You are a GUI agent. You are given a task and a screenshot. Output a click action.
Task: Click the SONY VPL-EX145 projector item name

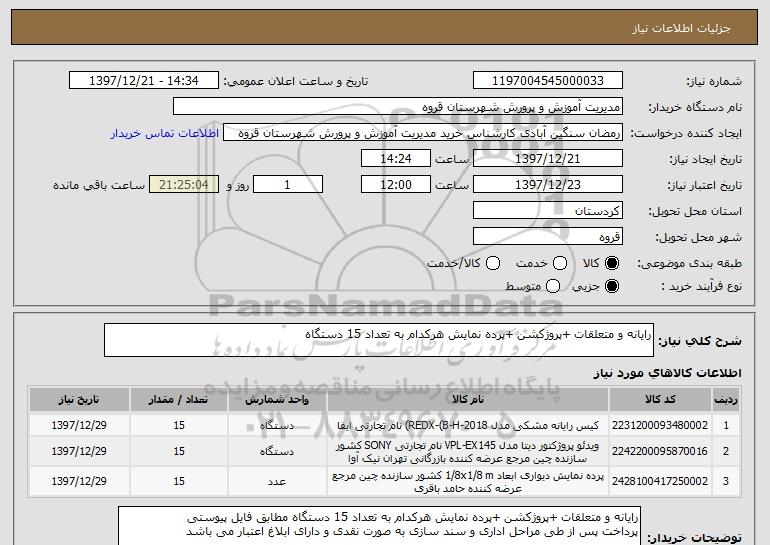(468, 452)
